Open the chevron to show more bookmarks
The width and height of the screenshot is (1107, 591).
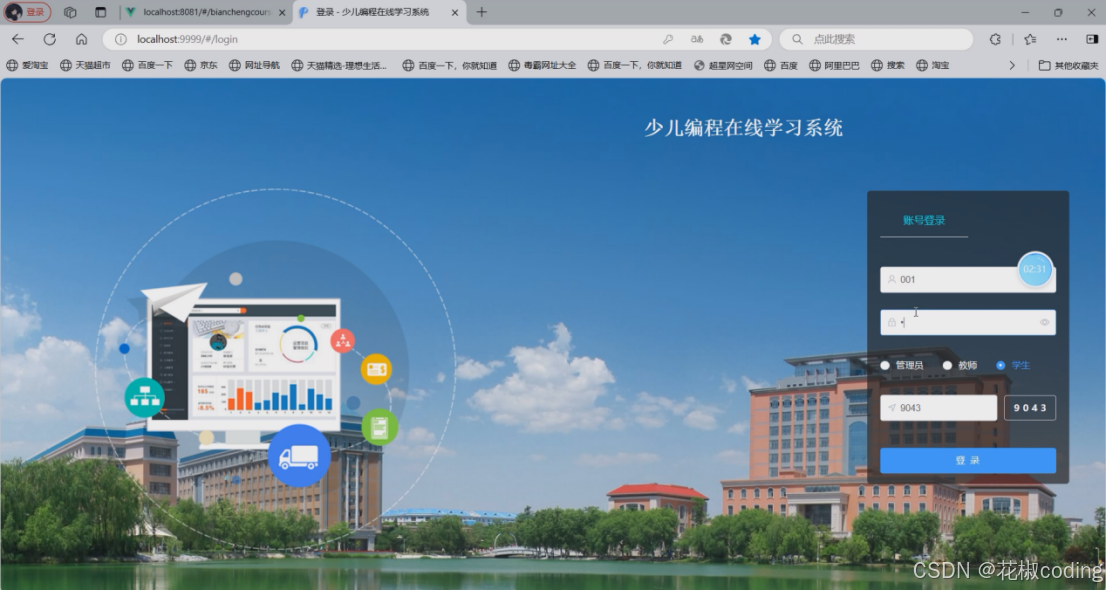1010,64
